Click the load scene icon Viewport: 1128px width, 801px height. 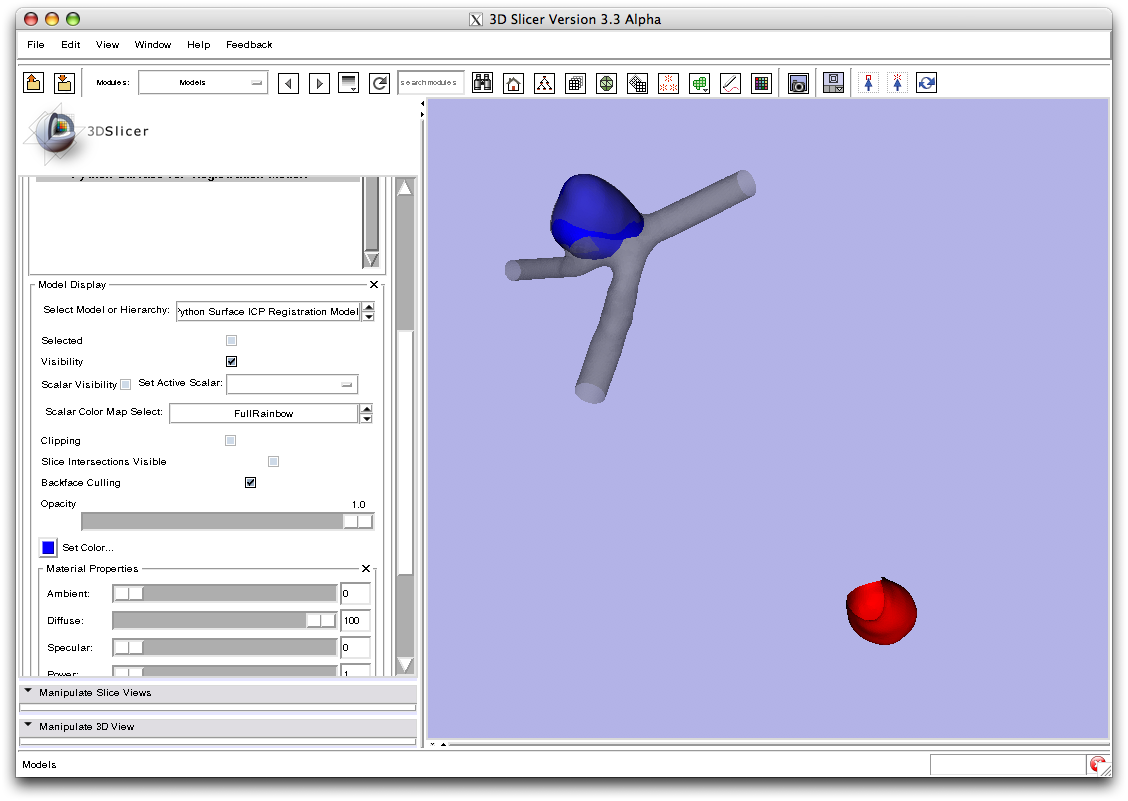pos(34,83)
